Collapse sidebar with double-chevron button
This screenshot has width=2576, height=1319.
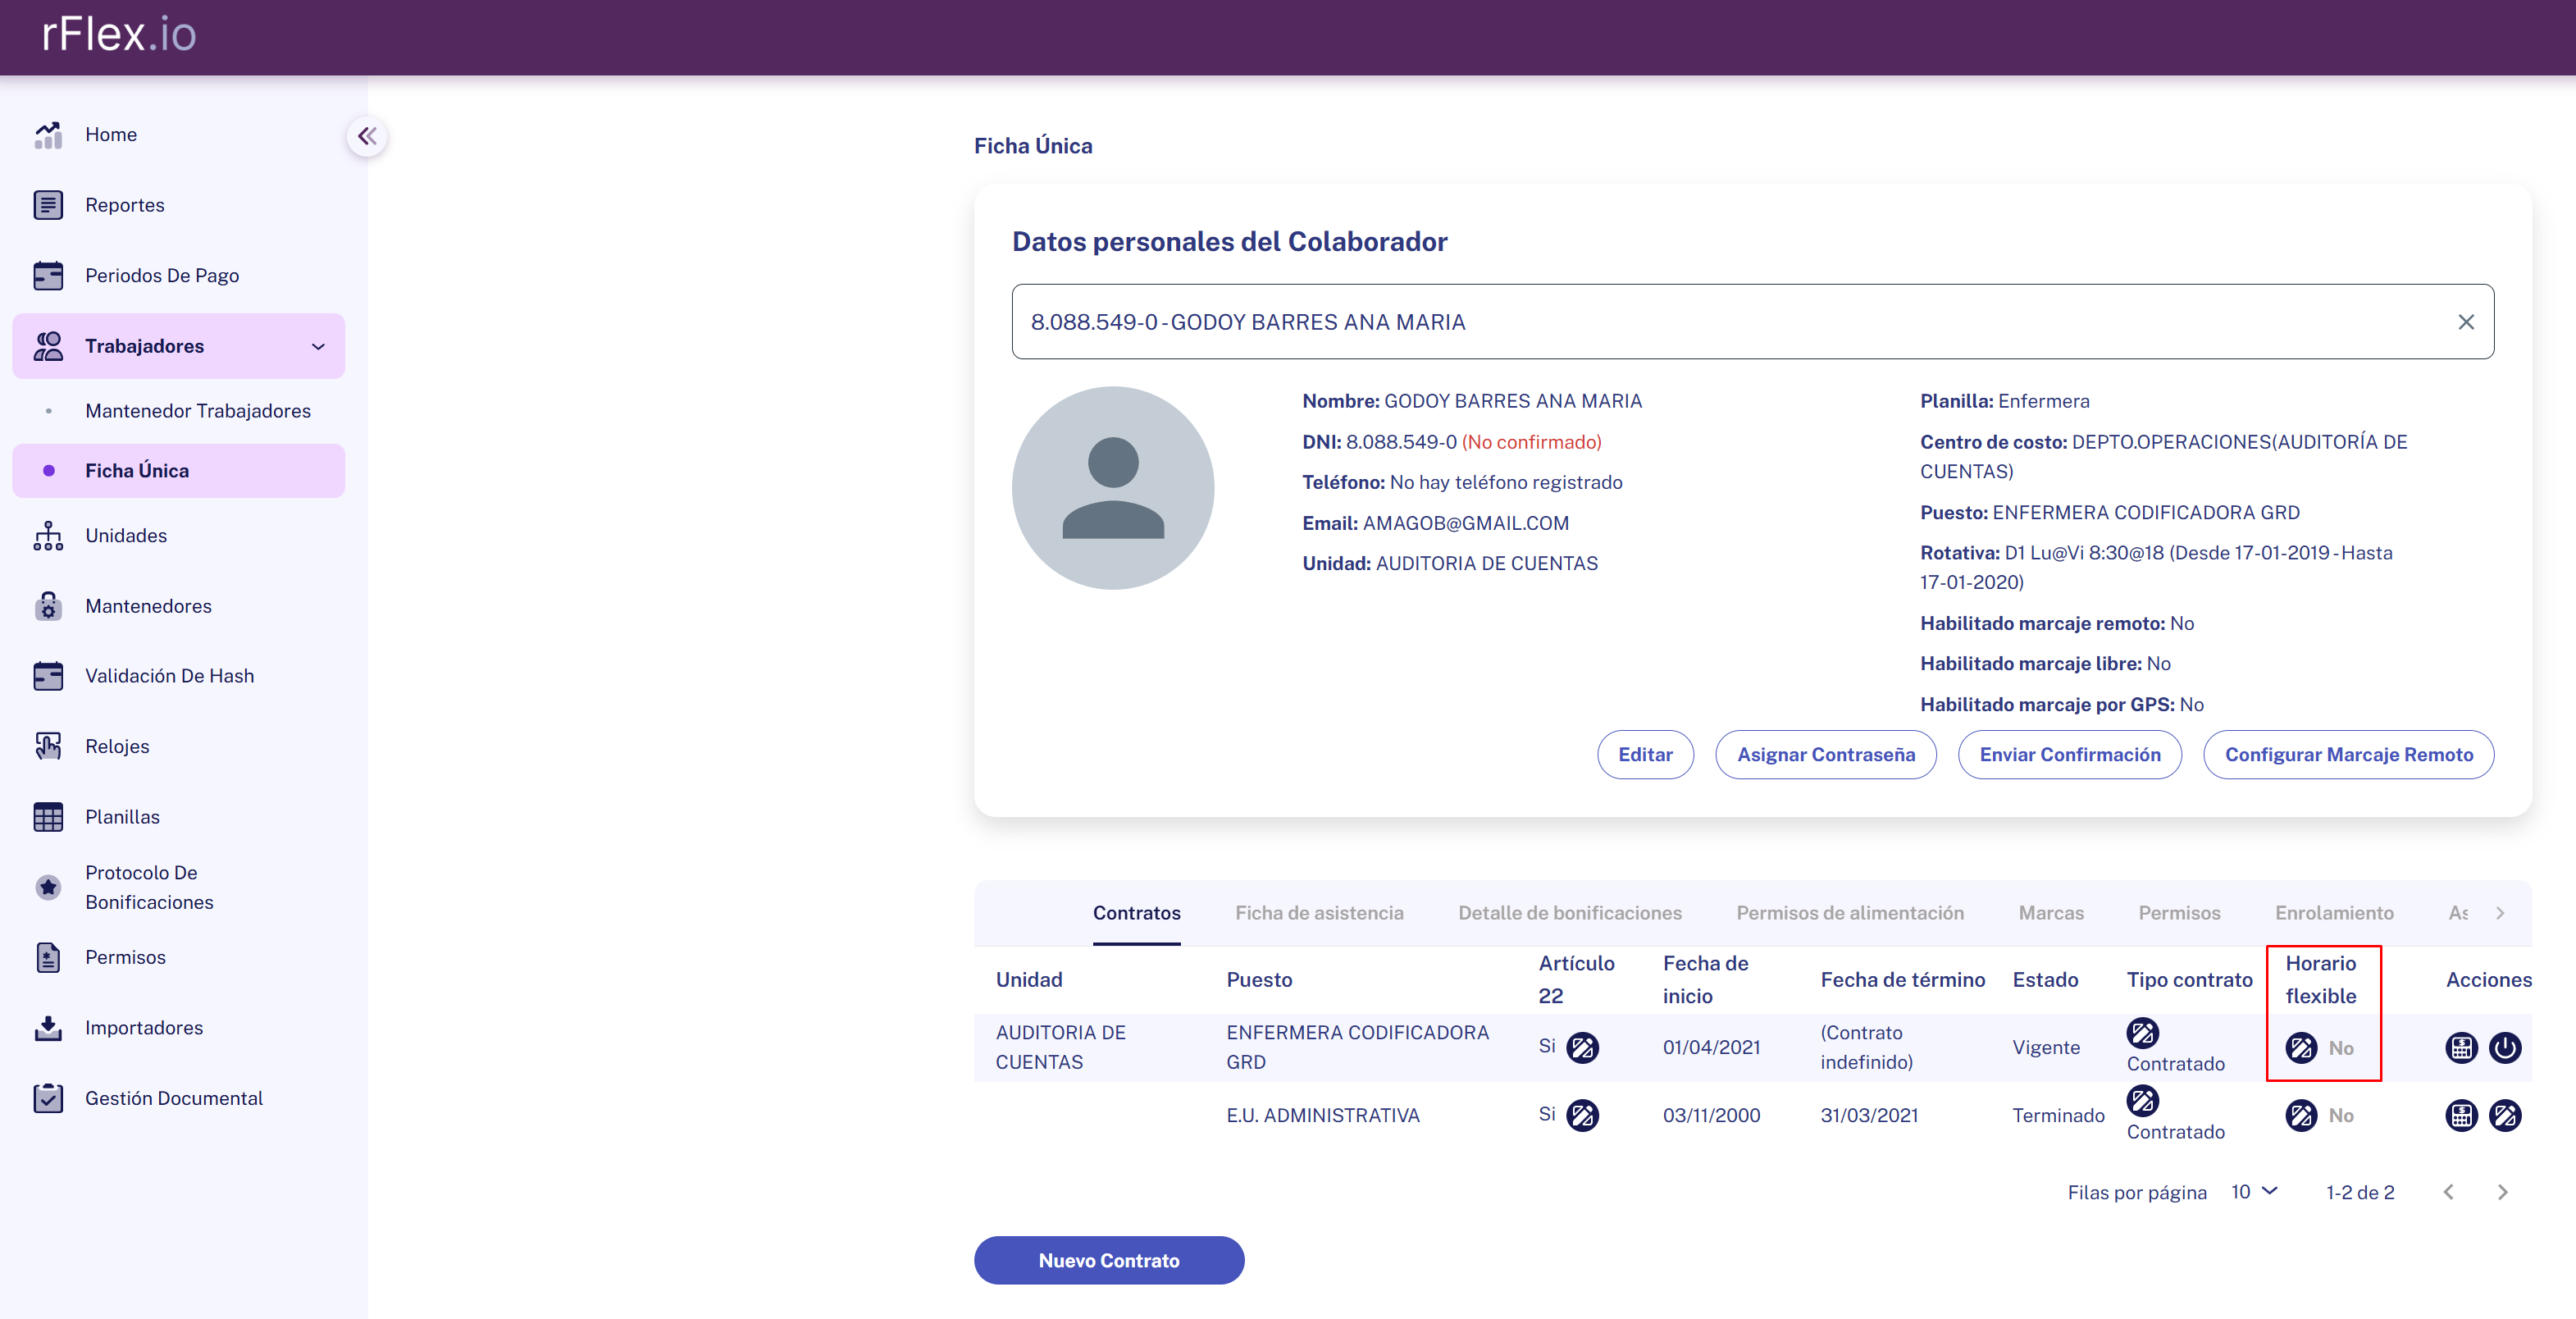[x=367, y=136]
